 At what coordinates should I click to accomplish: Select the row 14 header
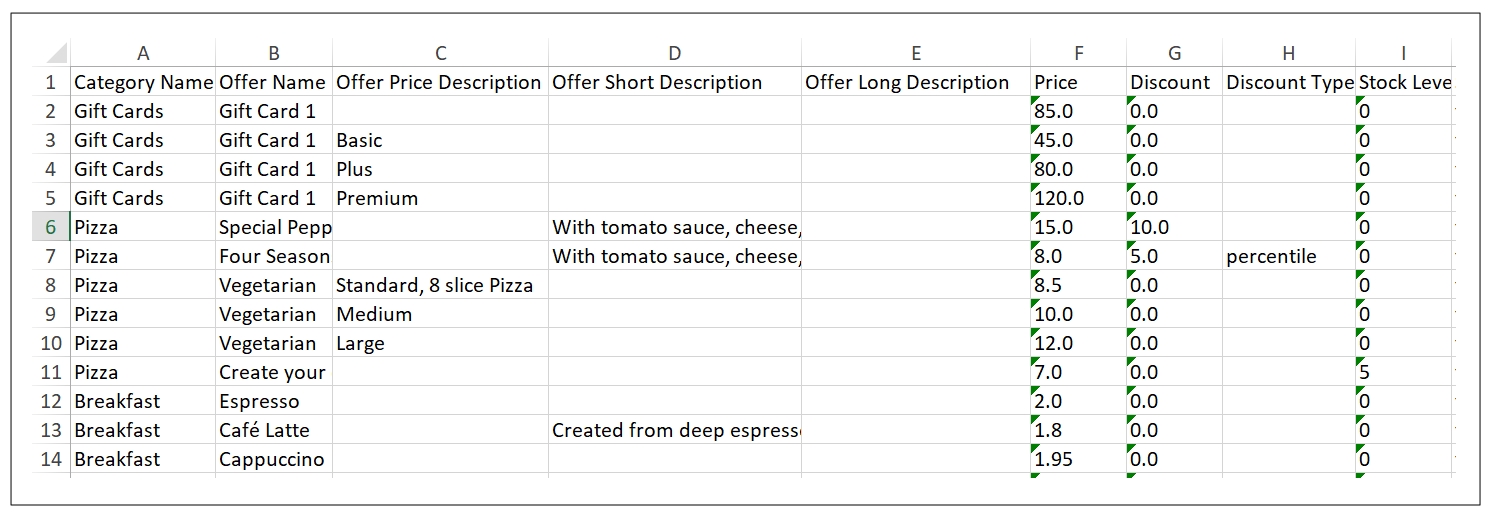click(51, 459)
